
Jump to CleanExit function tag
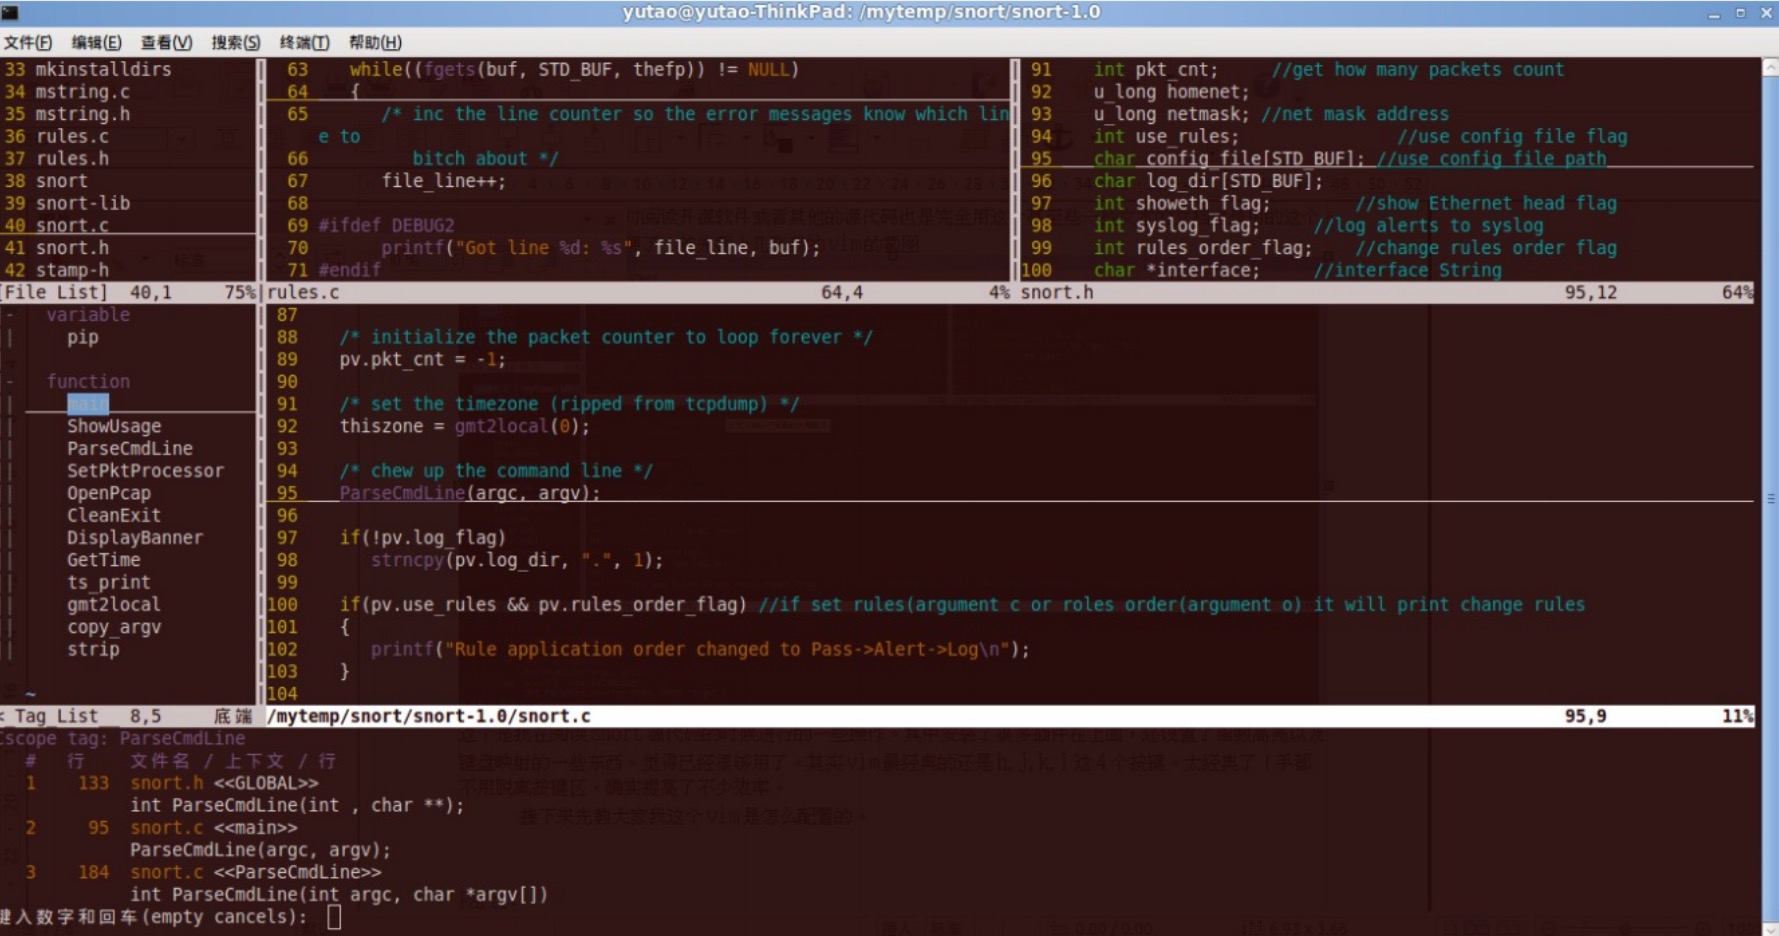(114, 515)
